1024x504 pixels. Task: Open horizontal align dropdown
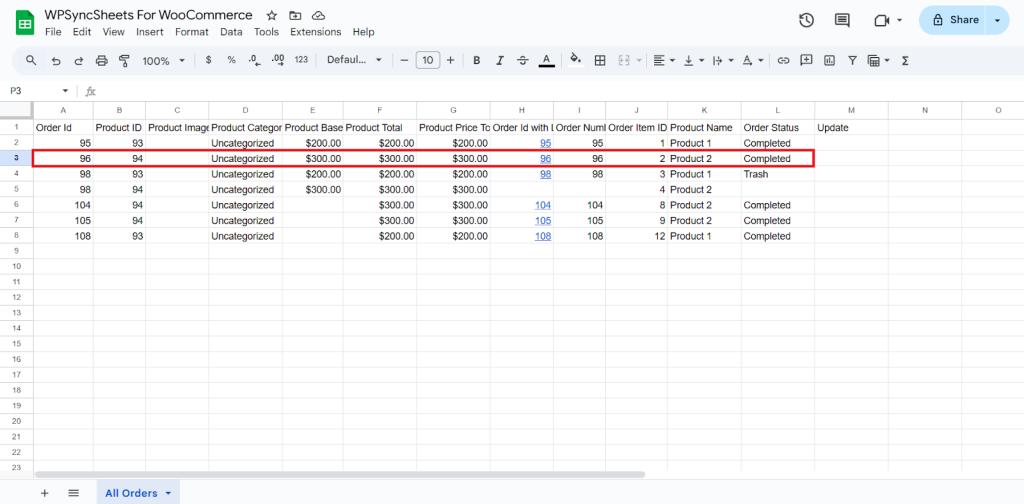click(664, 60)
